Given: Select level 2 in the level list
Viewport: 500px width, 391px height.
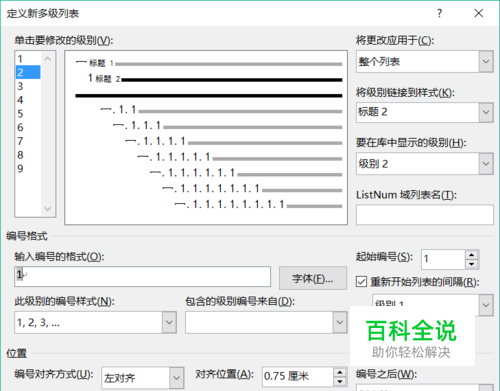Looking at the screenshot, I should [x=28, y=72].
